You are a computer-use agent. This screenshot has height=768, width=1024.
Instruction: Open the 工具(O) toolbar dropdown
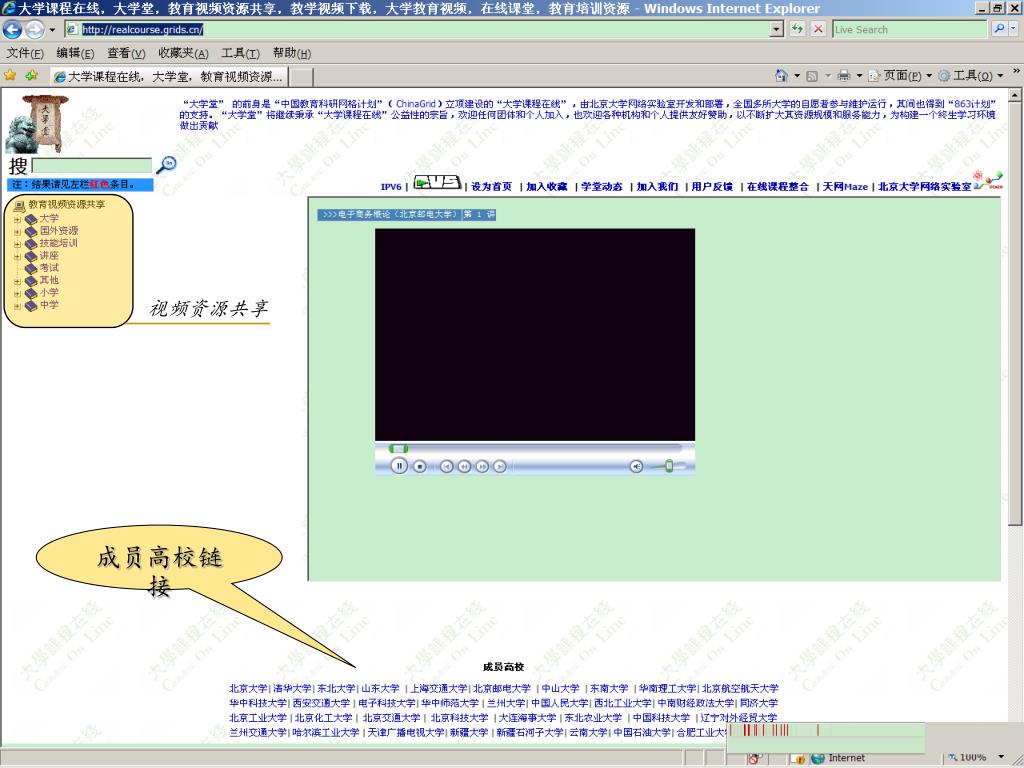point(971,76)
